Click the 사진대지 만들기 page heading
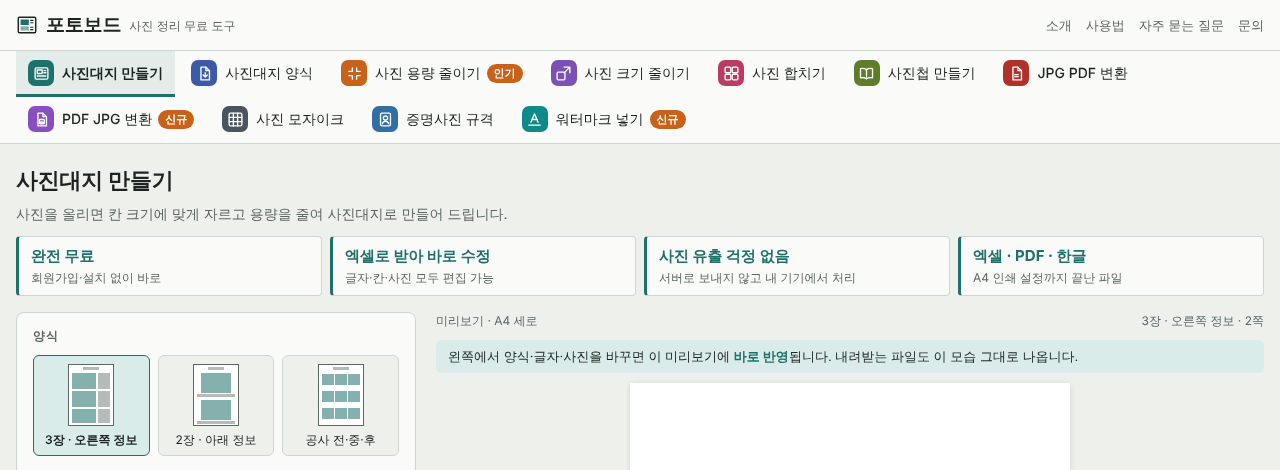 coord(94,181)
